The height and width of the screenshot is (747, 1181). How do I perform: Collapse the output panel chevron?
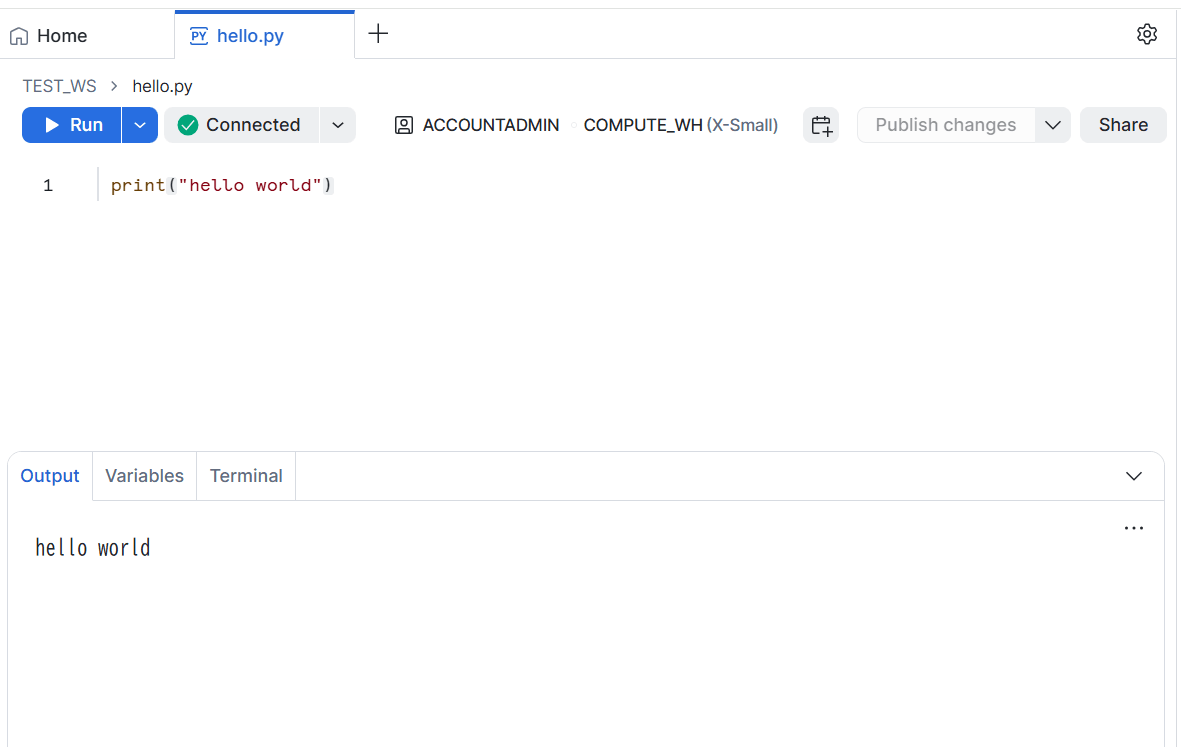coord(1134,476)
